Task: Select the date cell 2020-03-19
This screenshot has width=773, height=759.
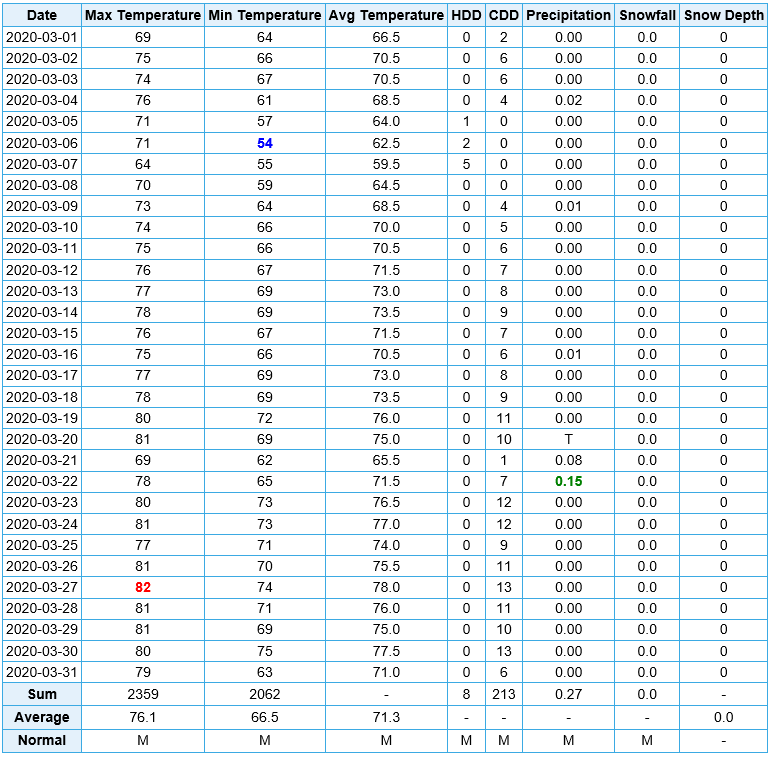Action: coord(42,418)
